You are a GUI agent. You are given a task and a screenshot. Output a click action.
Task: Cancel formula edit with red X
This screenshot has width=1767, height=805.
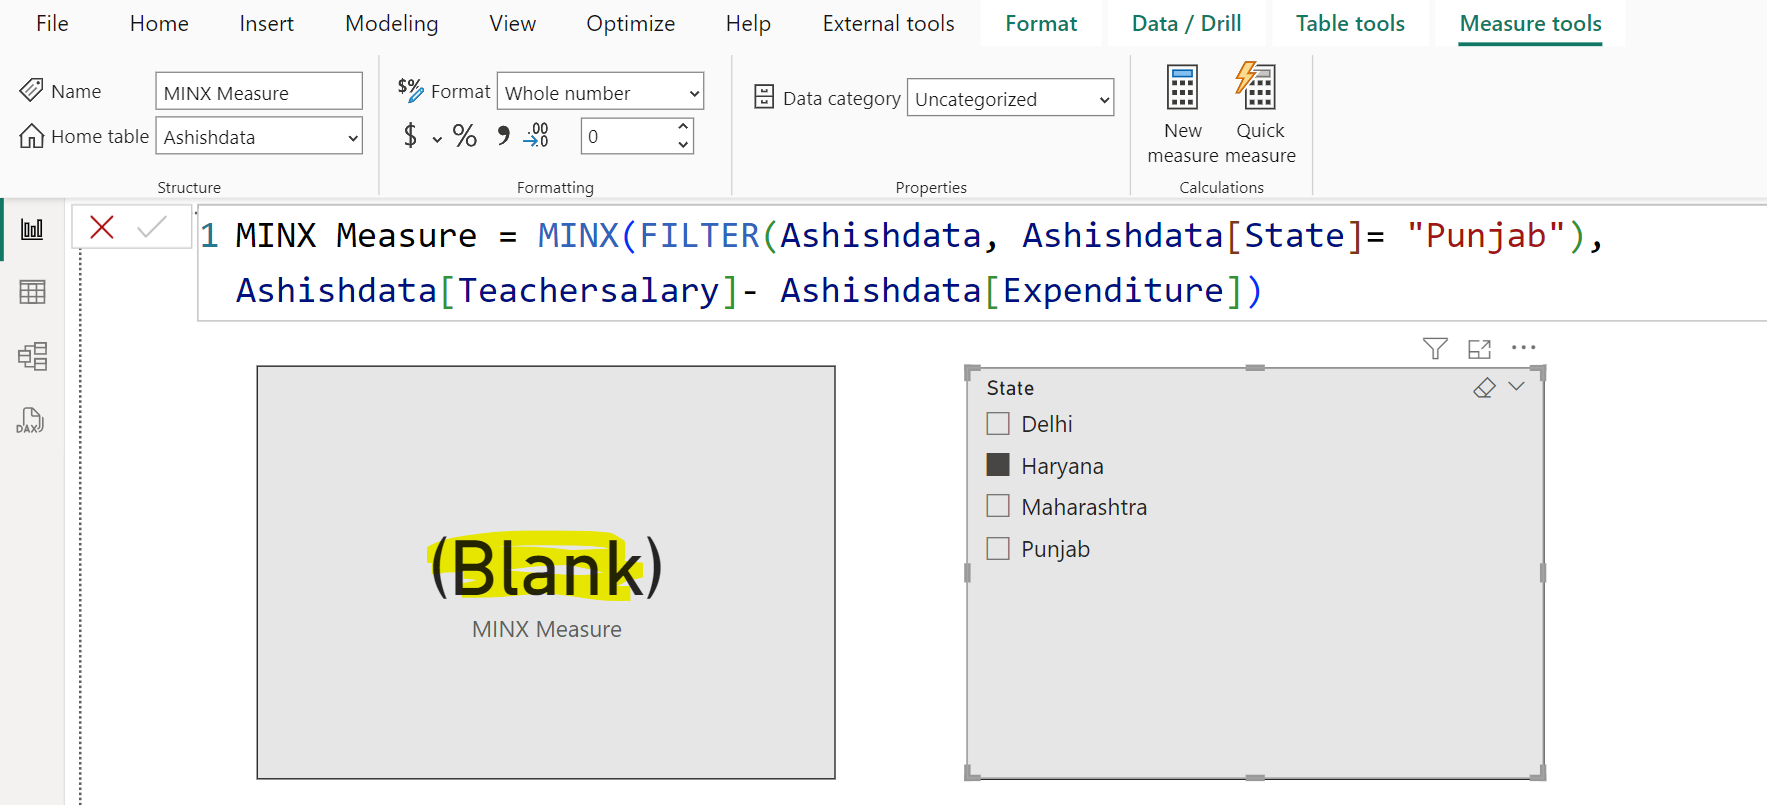pyautogui.click(x=102, y=228)
